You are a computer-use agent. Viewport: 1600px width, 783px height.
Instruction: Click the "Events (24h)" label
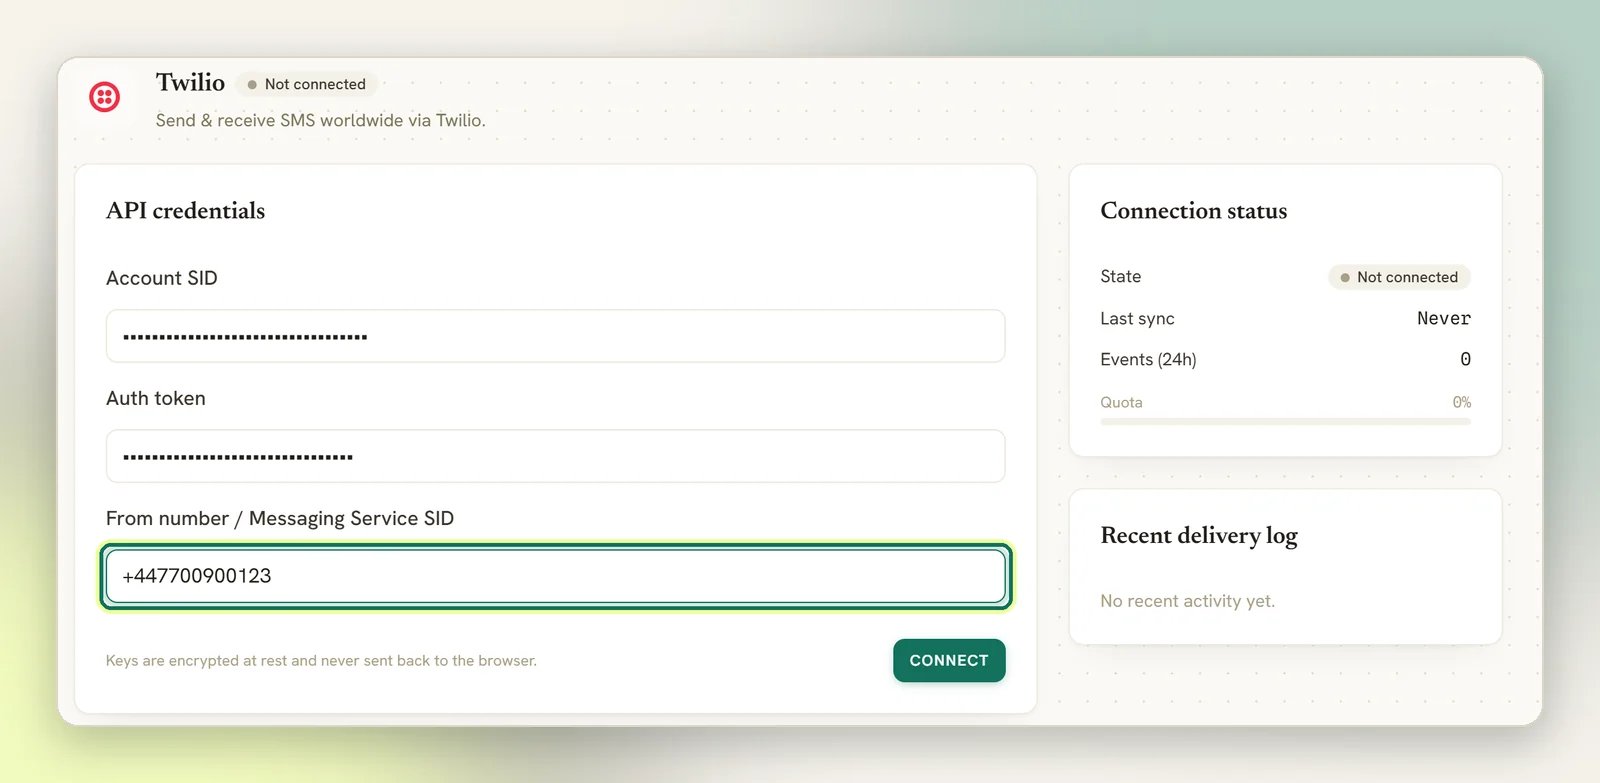(x=1148, y=359)
